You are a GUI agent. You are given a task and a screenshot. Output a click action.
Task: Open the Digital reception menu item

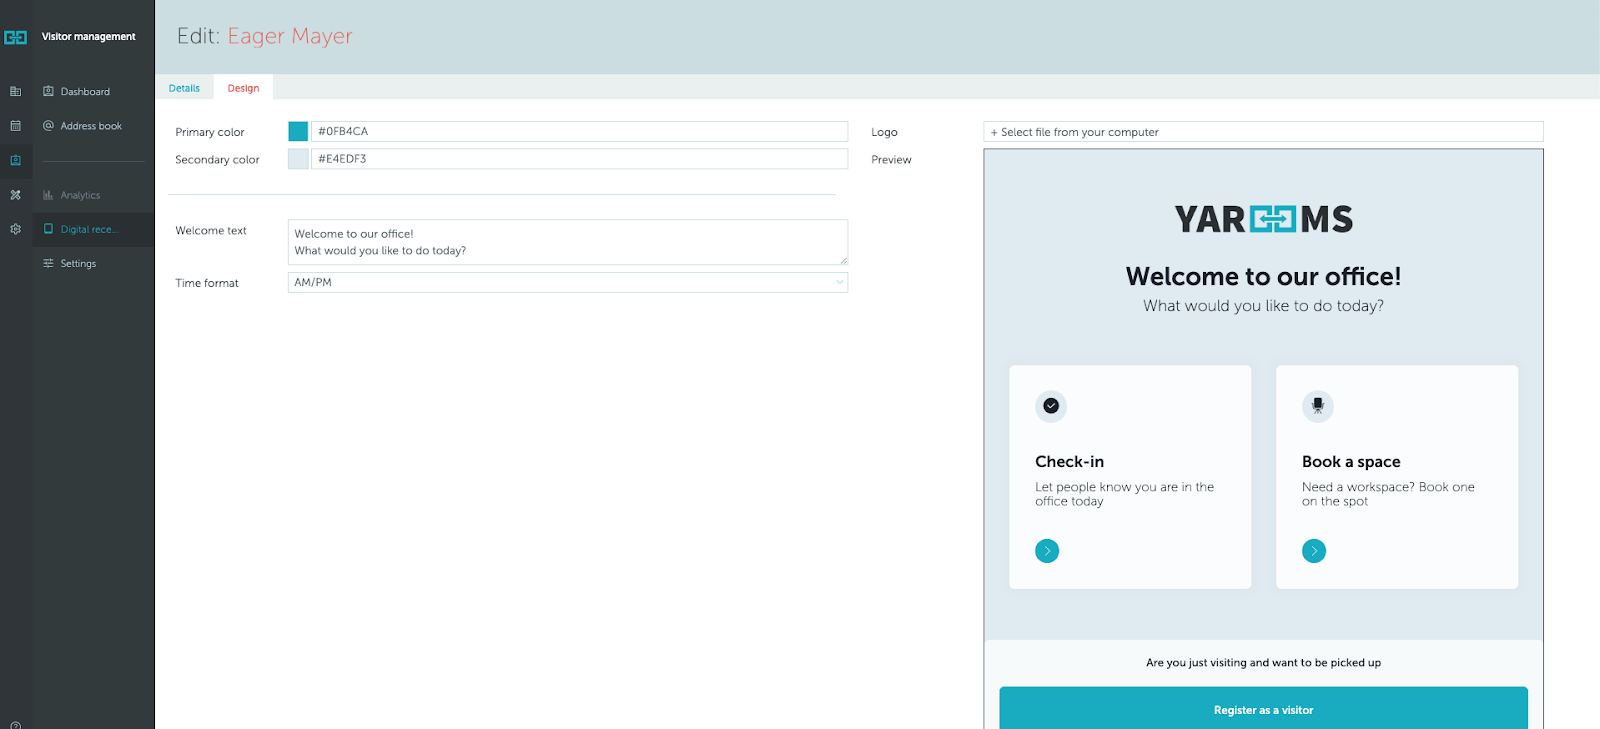click(x=88, y=230)
